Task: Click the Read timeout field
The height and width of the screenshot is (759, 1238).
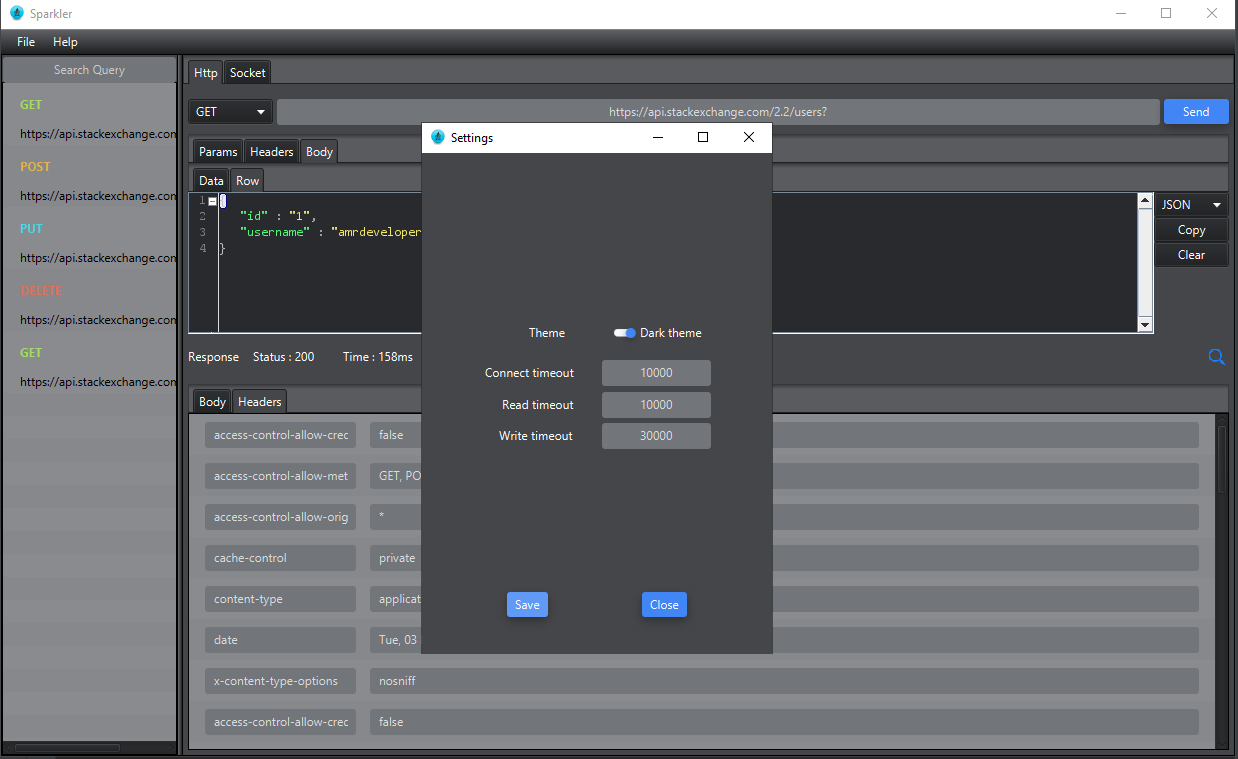Action: pyautogui.click(x=656, y=405)
